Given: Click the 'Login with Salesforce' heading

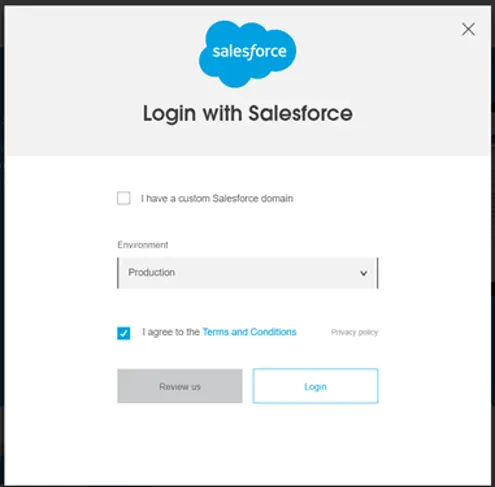Looking at the screenshot, I should tap(248, 113).
